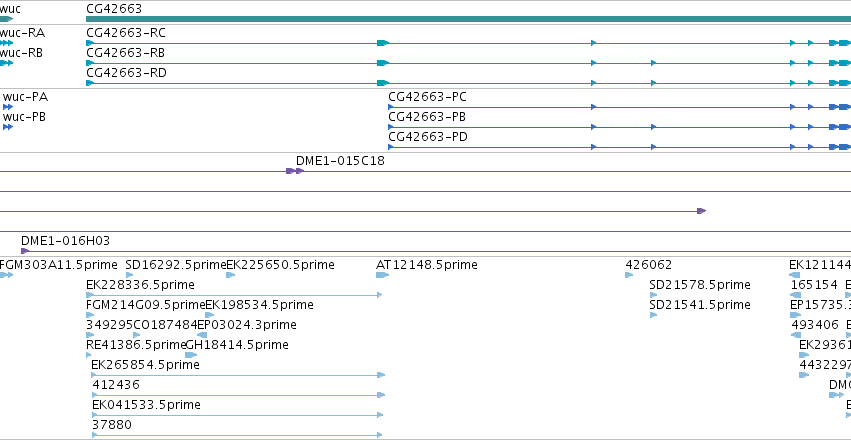Screen dimensions: 851x440
Task: Select EST label EK041533.5prime
Action: pos(146,405)
